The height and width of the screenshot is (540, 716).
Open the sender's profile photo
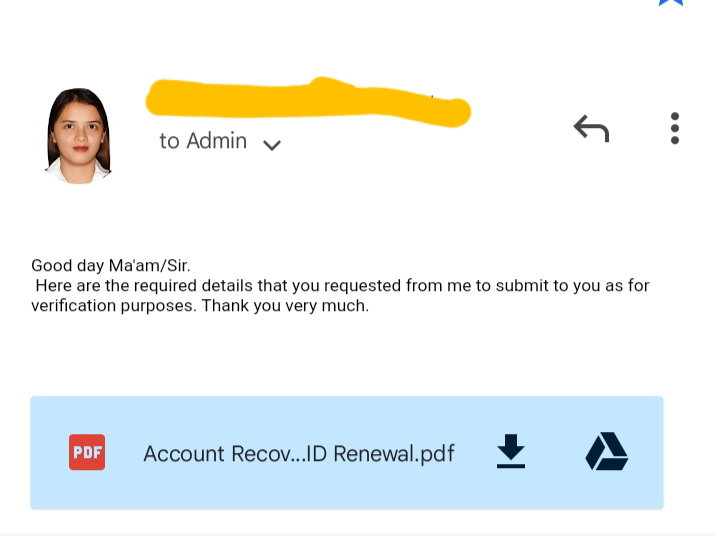tap(79, 136)
